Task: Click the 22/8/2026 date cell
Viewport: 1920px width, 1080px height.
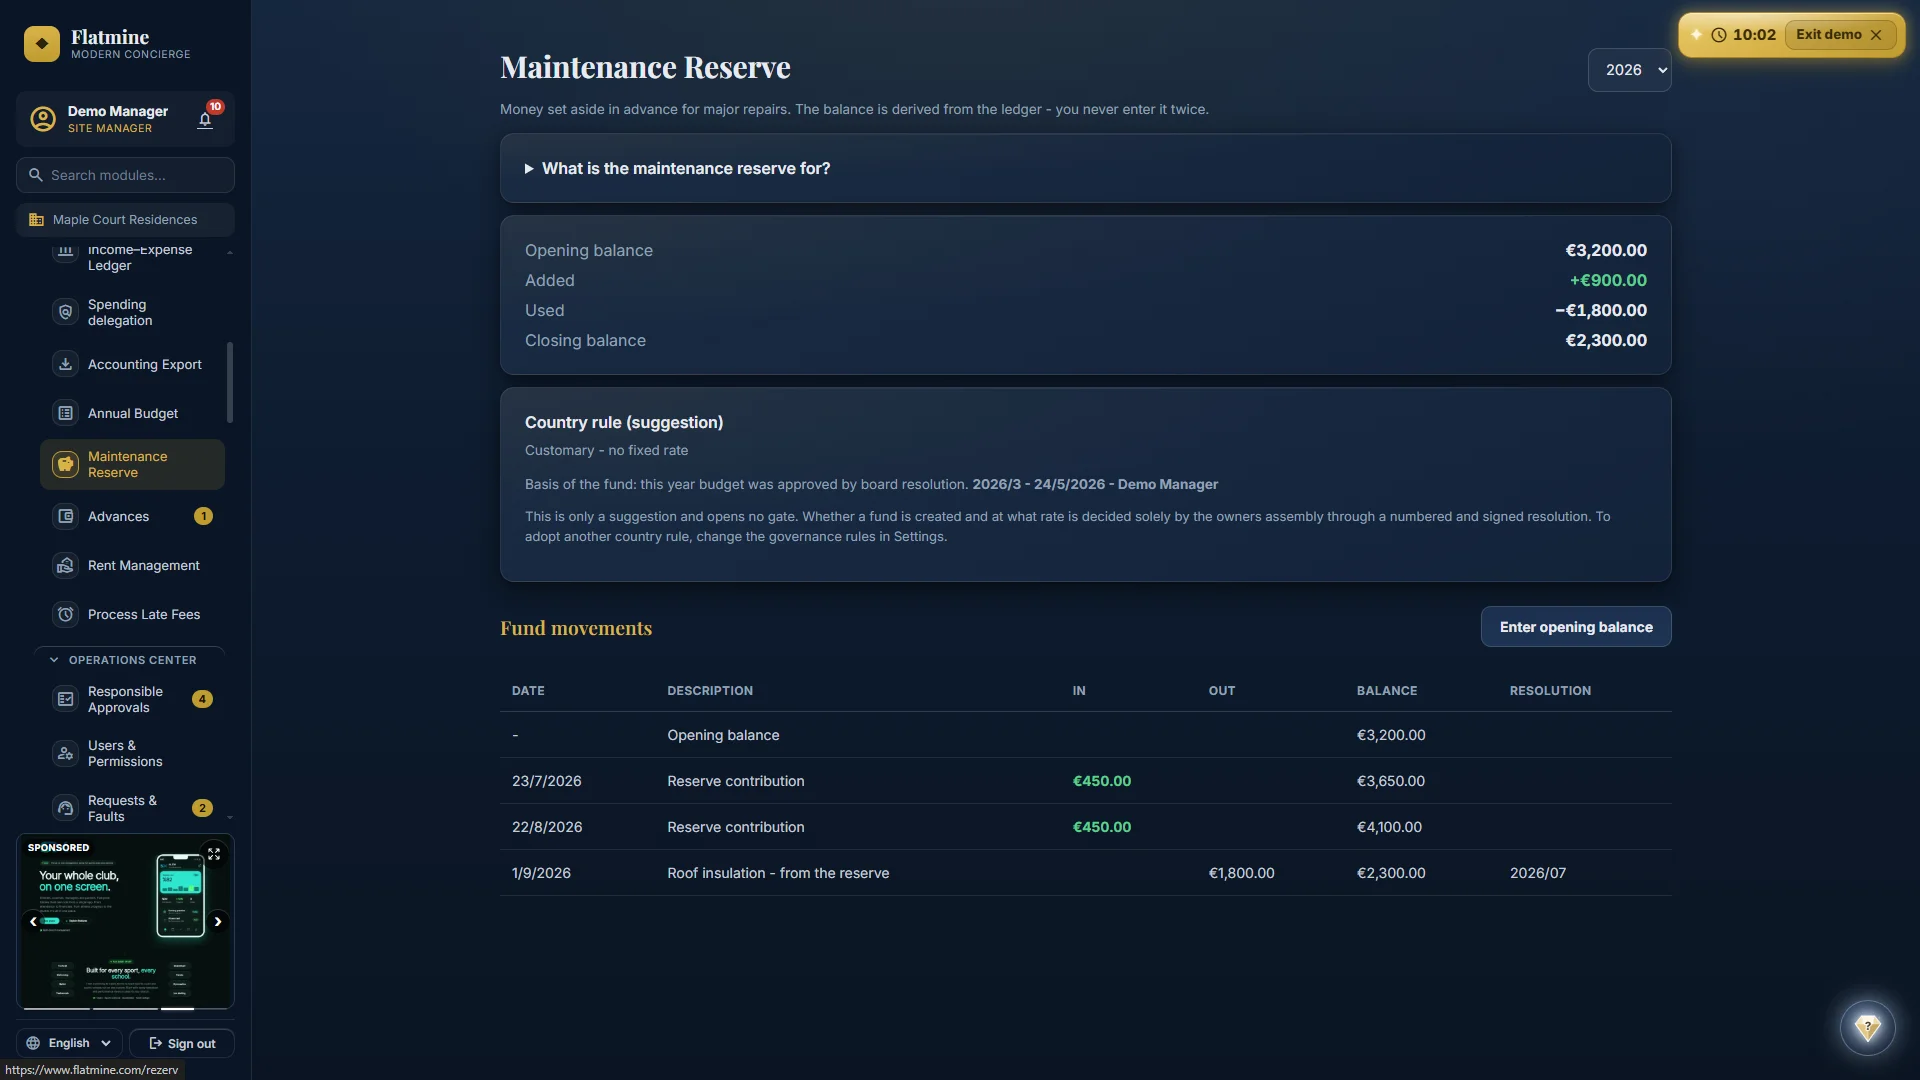Action: coord(547,827)
